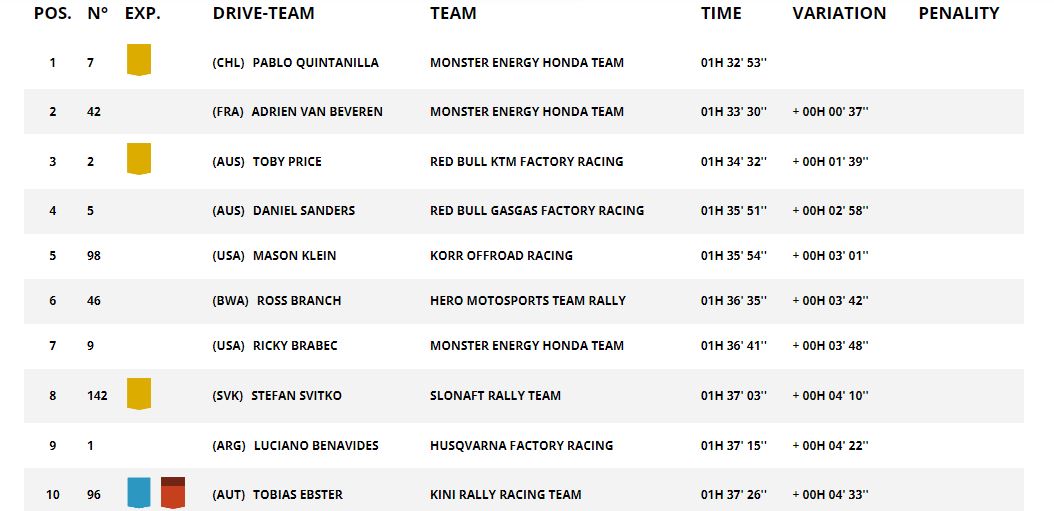Click the DRIVE-TEAM column header

[x=264, y=13]
